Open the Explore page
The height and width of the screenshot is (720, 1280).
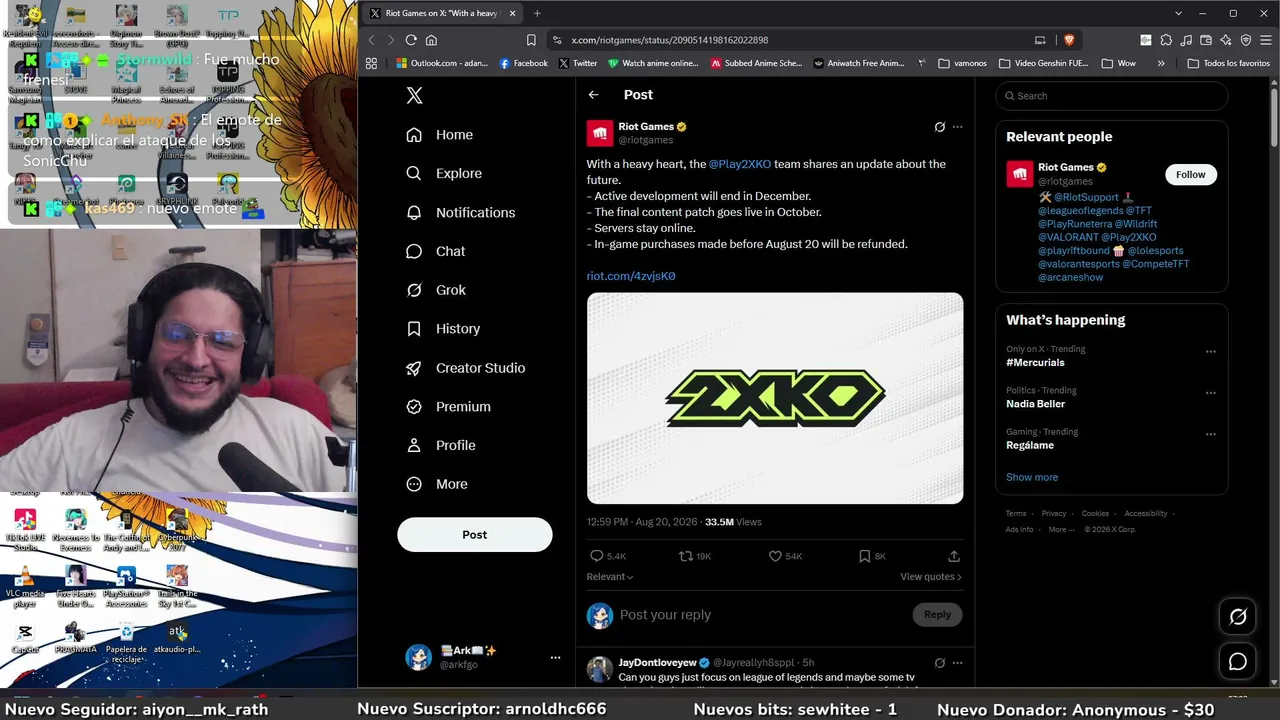[x=444, y=173]
